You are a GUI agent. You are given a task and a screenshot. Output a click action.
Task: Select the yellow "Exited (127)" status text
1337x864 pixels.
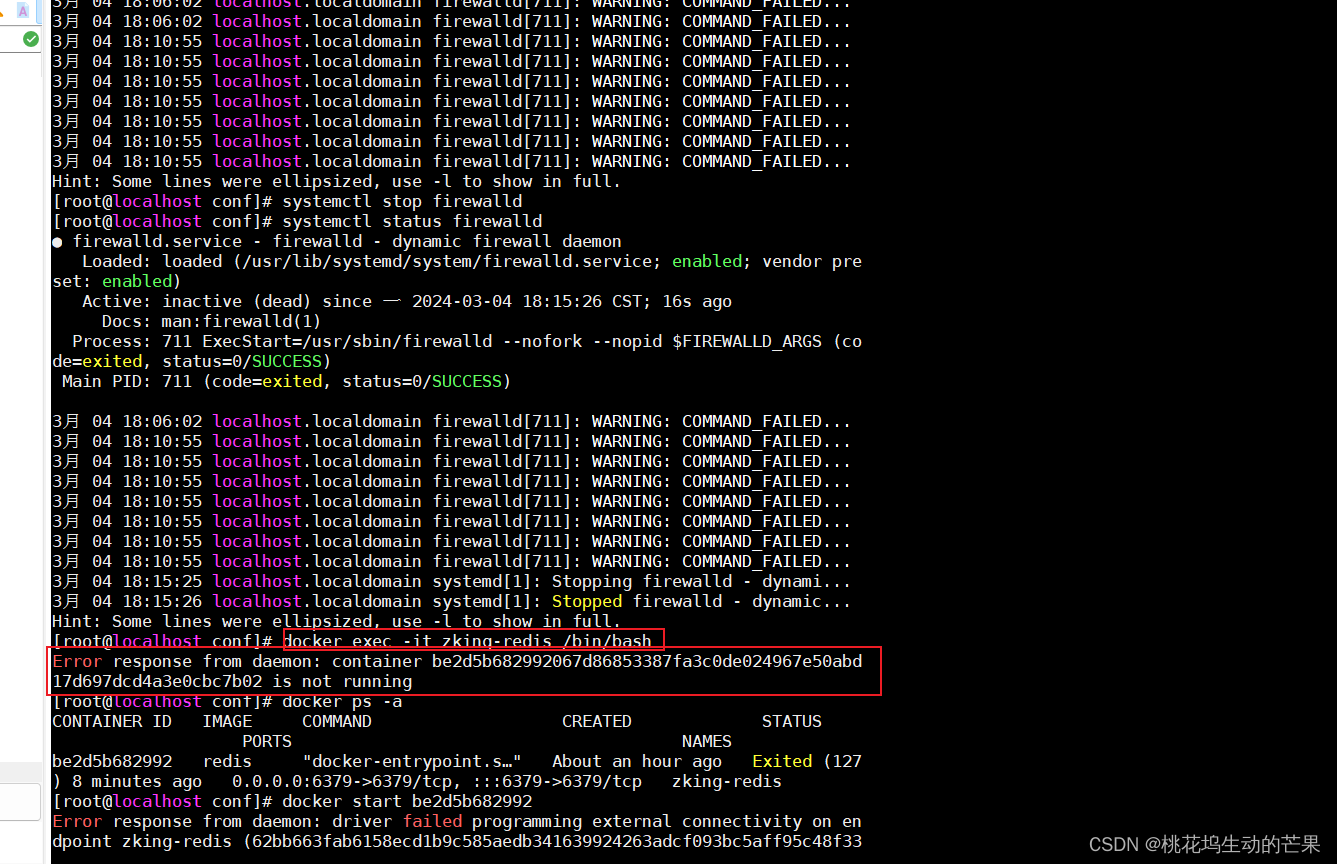click(x=801, y=761)
